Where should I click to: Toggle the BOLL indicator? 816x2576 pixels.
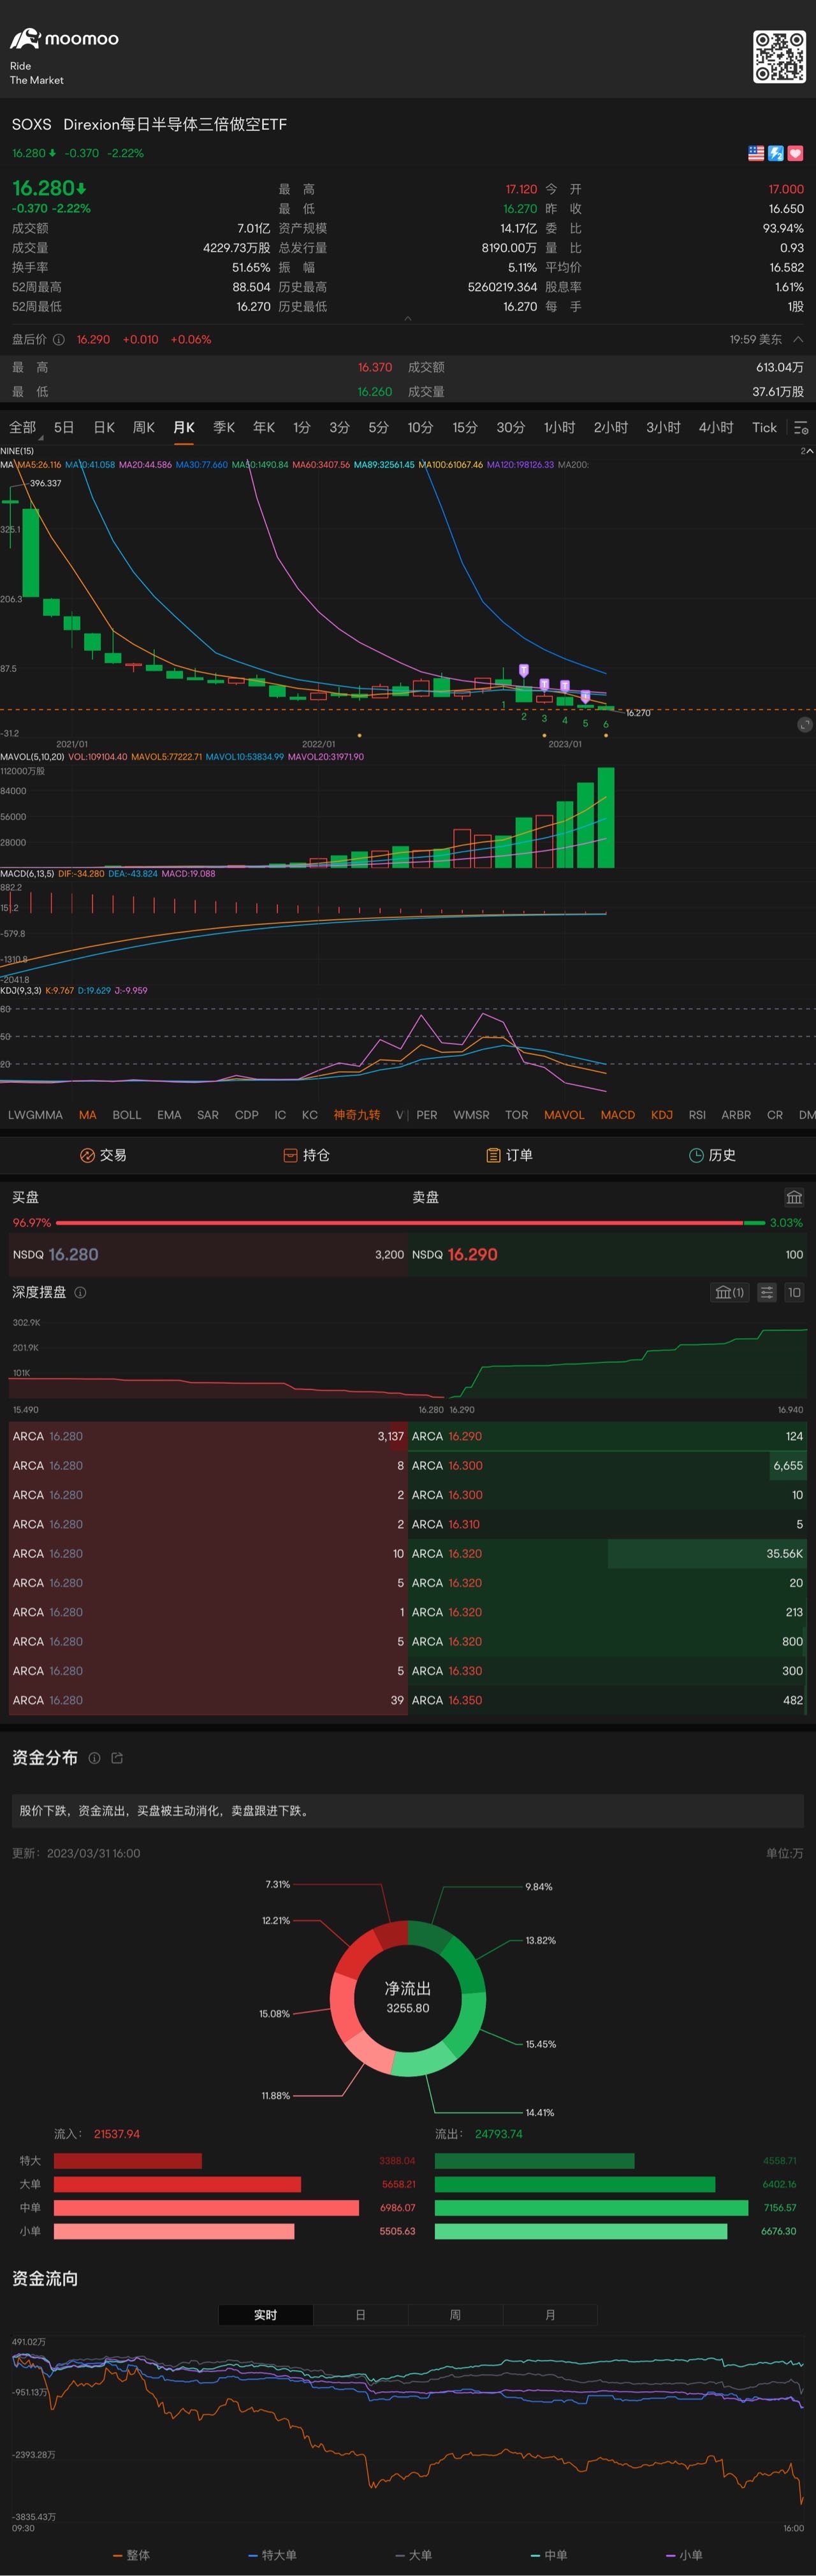coord(127,1114)
